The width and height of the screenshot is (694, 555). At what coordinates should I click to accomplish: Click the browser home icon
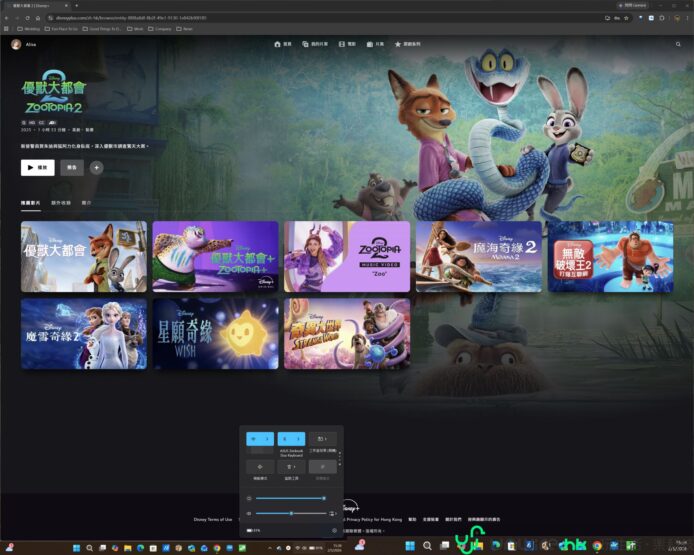click(x=38, y=18)
